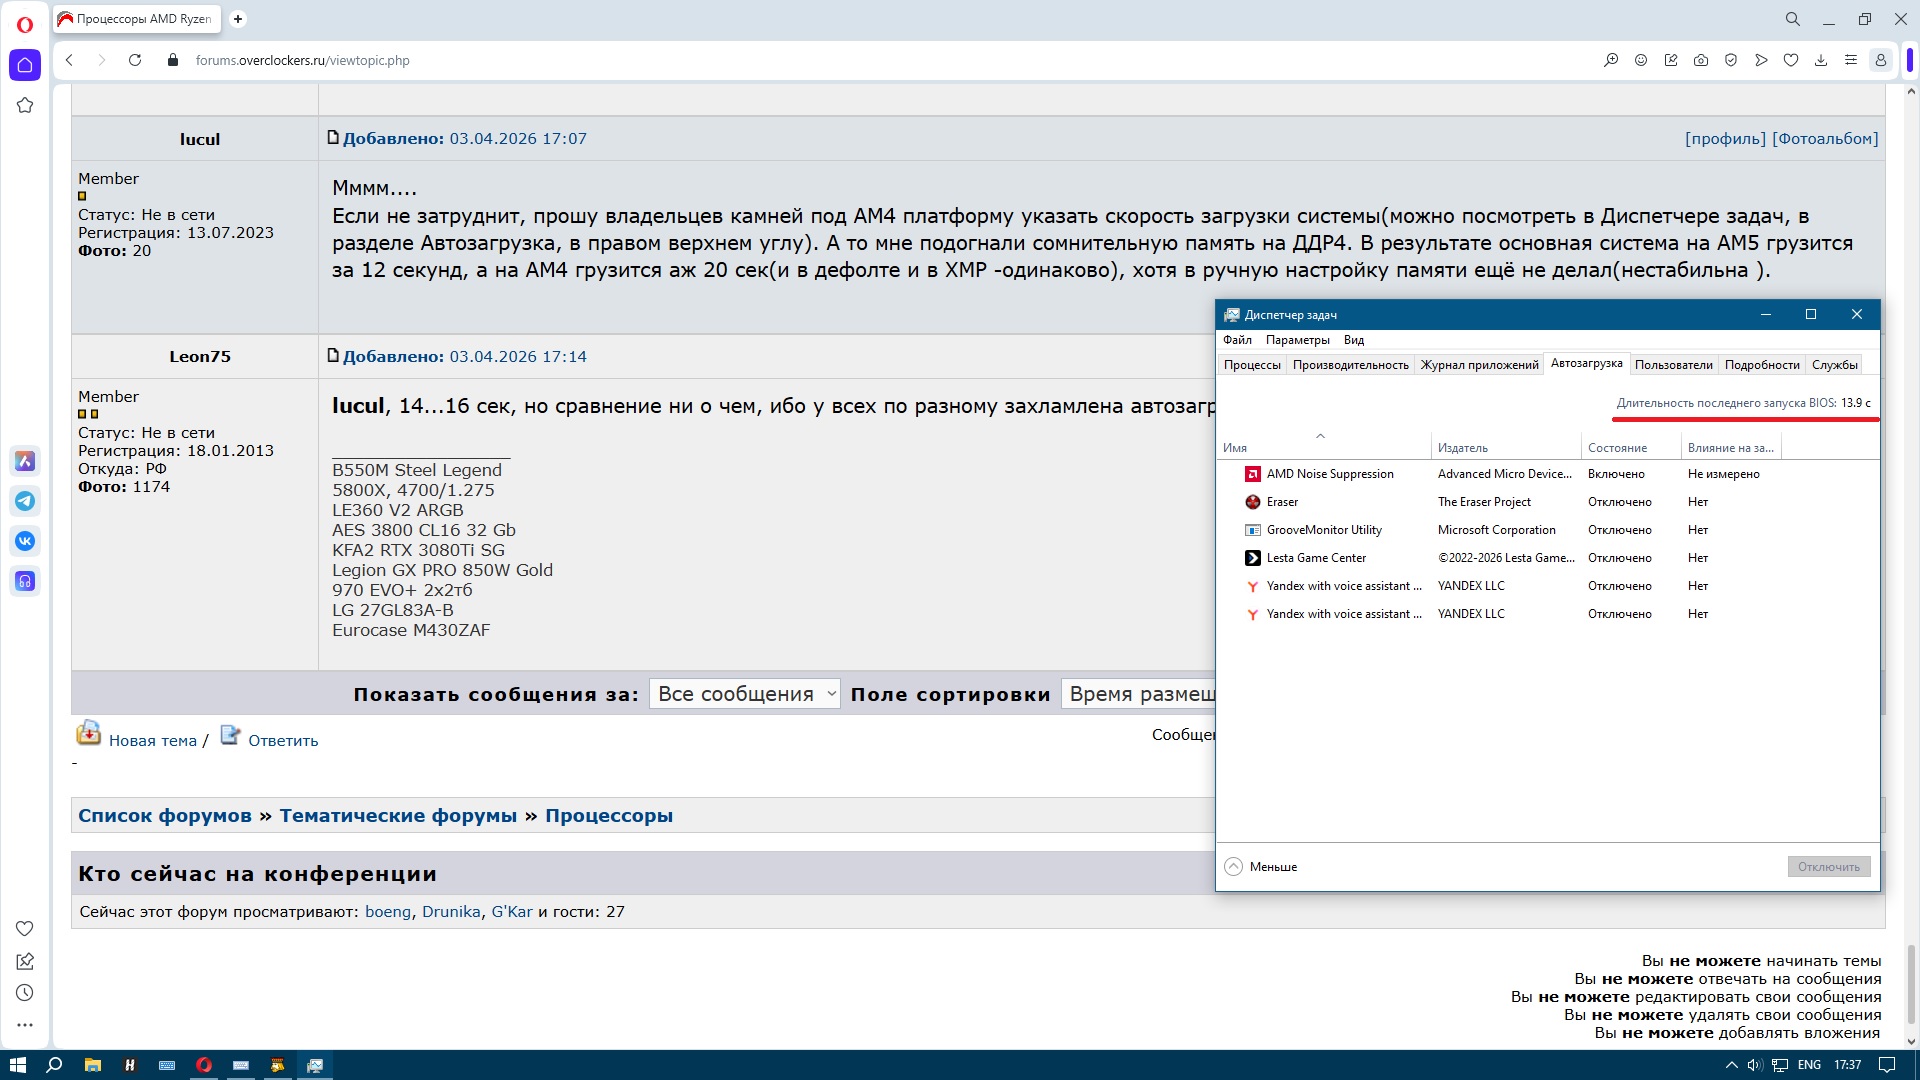Open the Параметры menu in Task Manager
The width and height of the screenshot is (1920, 1080).
[x=1297, y=340]
